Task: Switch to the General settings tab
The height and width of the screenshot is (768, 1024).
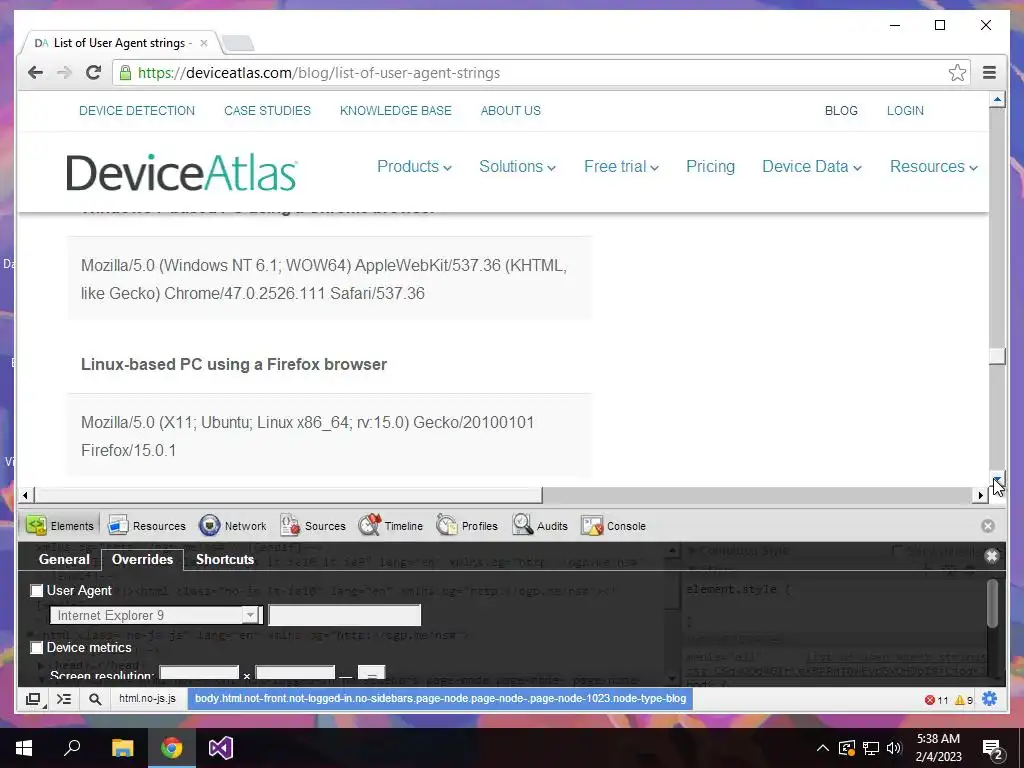Action: (x=64, y=559)
